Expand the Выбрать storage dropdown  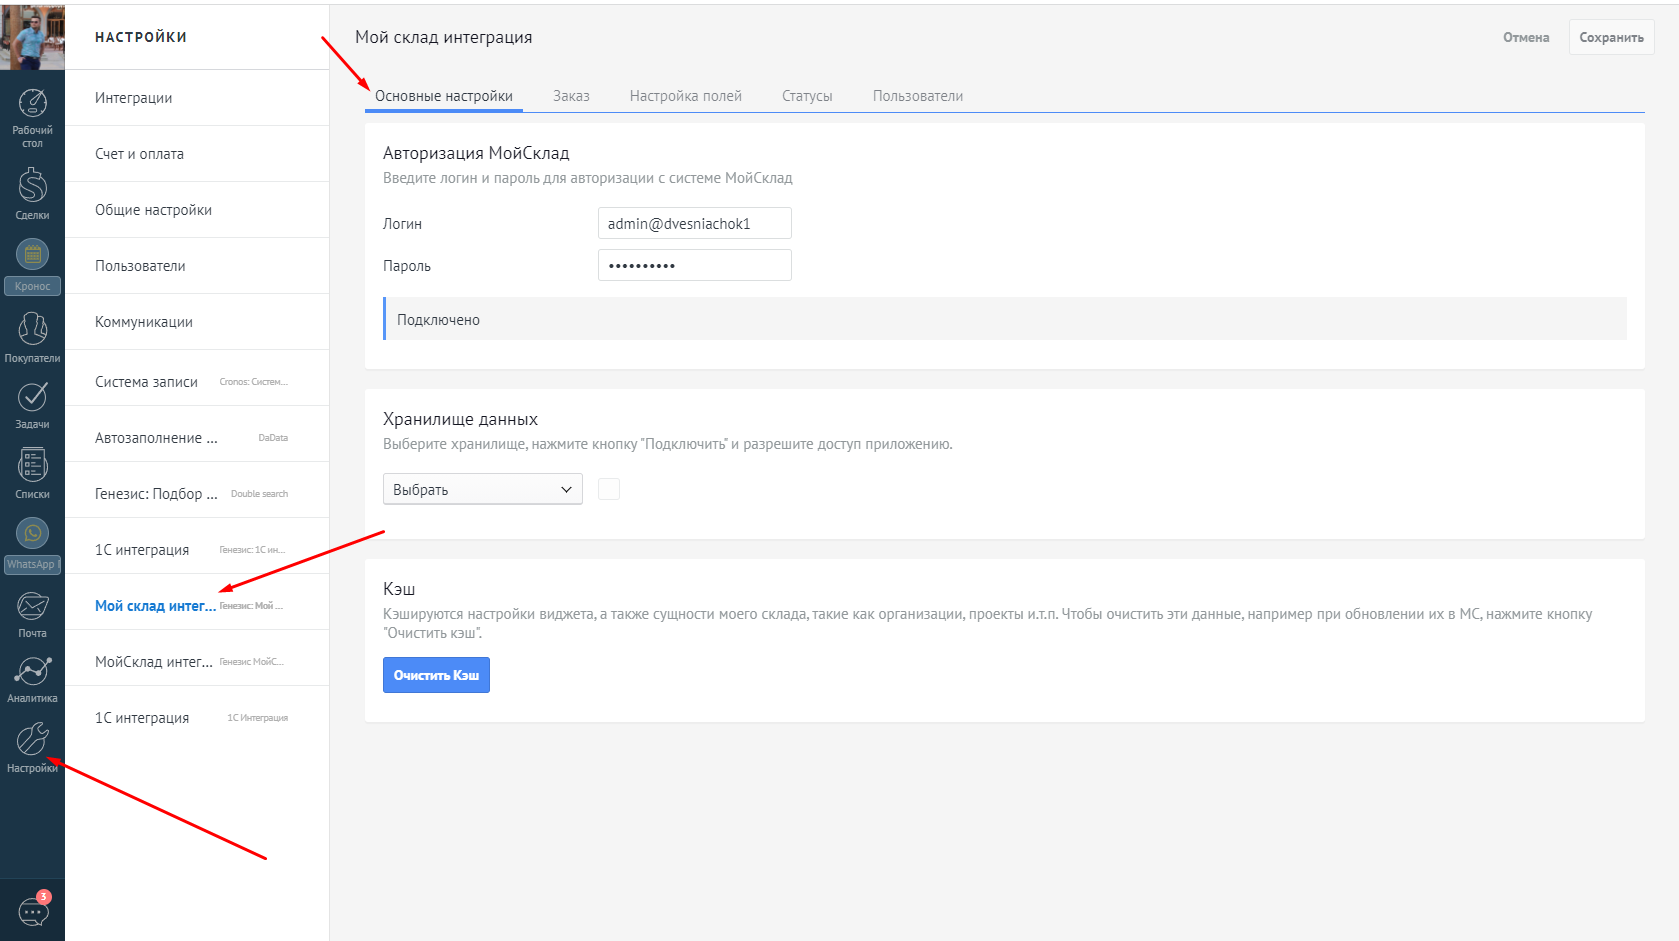[482, 489]
